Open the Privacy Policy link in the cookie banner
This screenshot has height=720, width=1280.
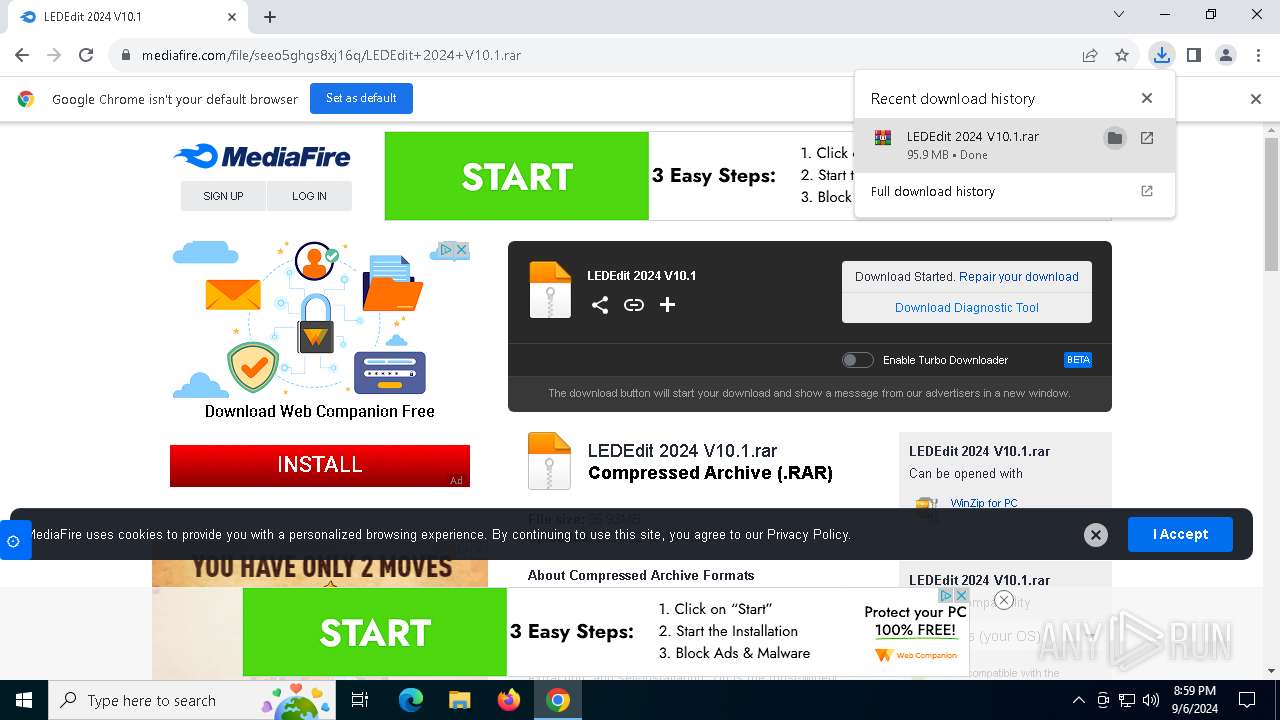(x=808, y=534)
